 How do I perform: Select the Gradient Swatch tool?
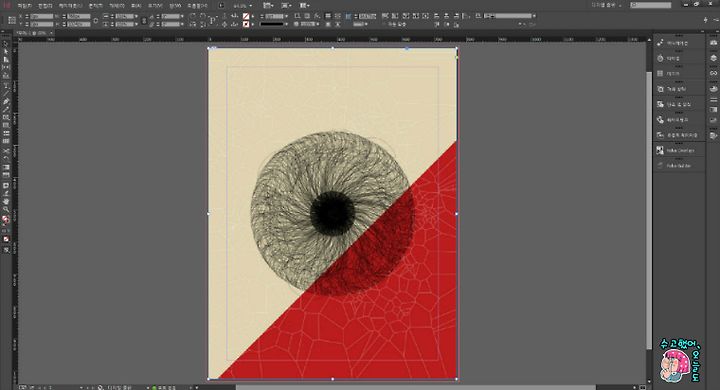point(6,167)
